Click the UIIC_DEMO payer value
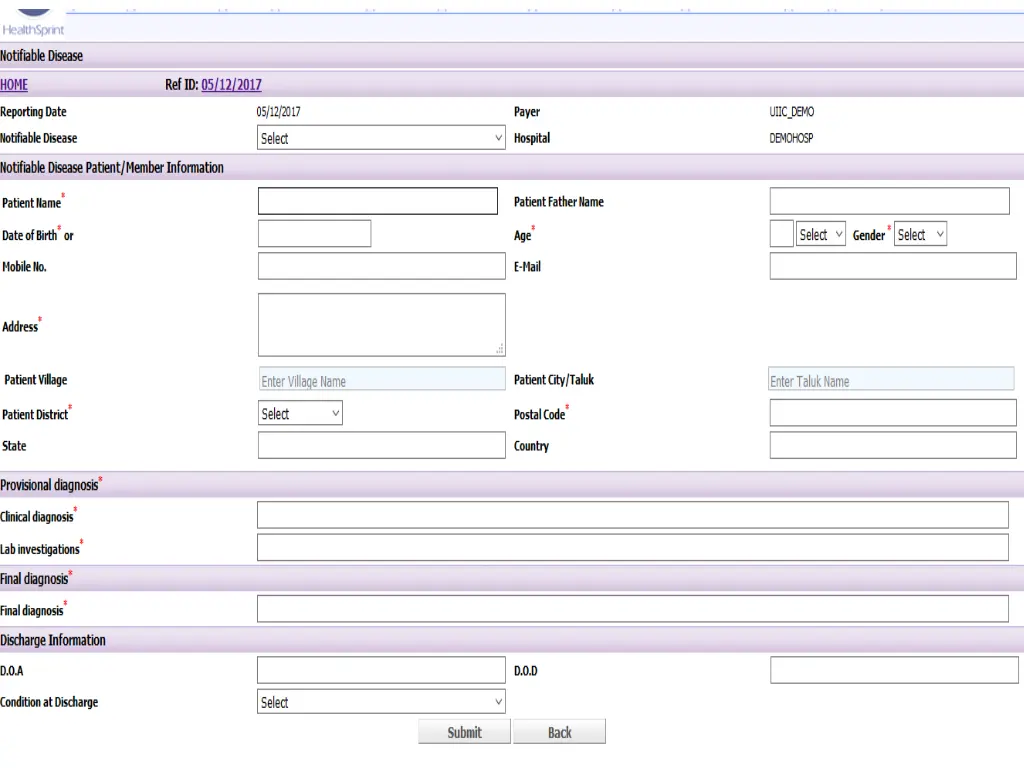 [x=792, y=112]
